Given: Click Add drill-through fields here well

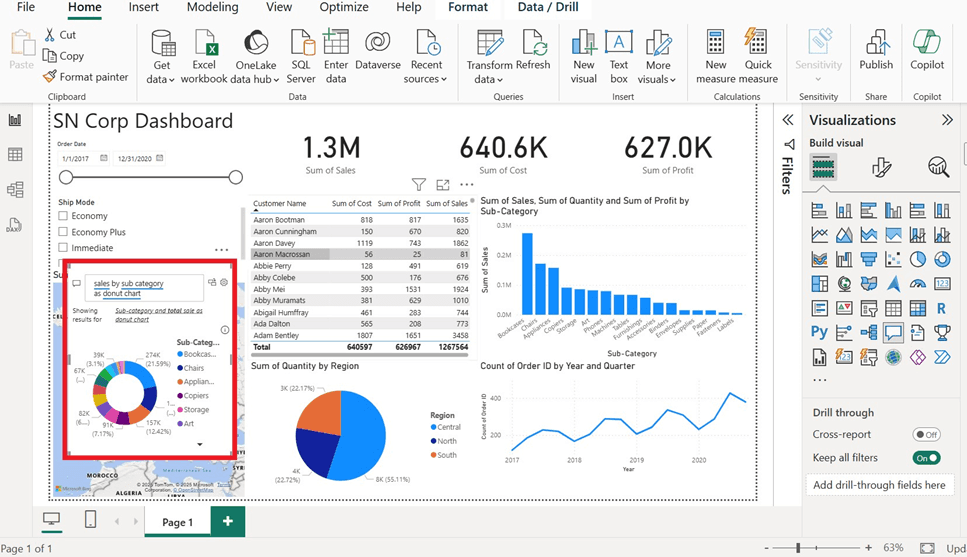Looking at the screenshot, I should [879, 485].
